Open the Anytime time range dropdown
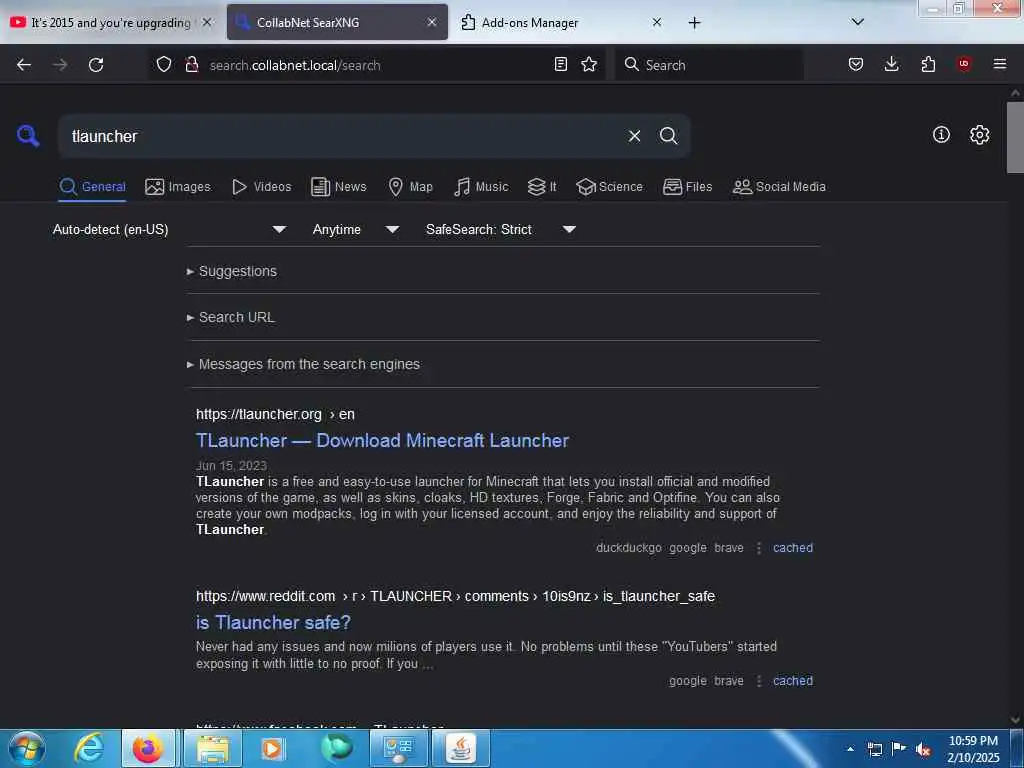 (x=356, y=229)
